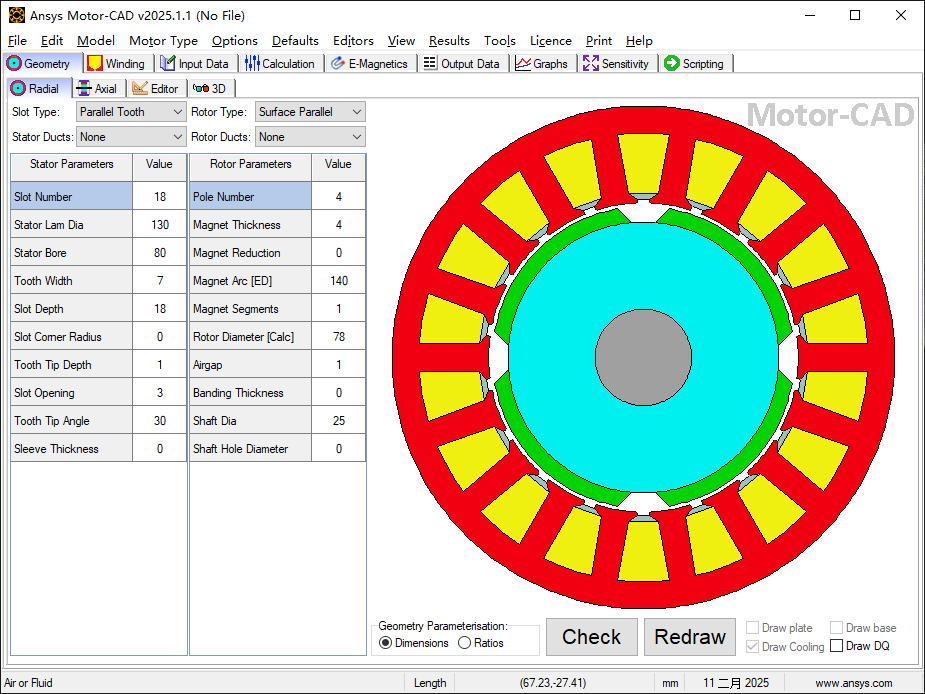Open the Input Data tab icon
925x694 pixels.
point(168,63)
